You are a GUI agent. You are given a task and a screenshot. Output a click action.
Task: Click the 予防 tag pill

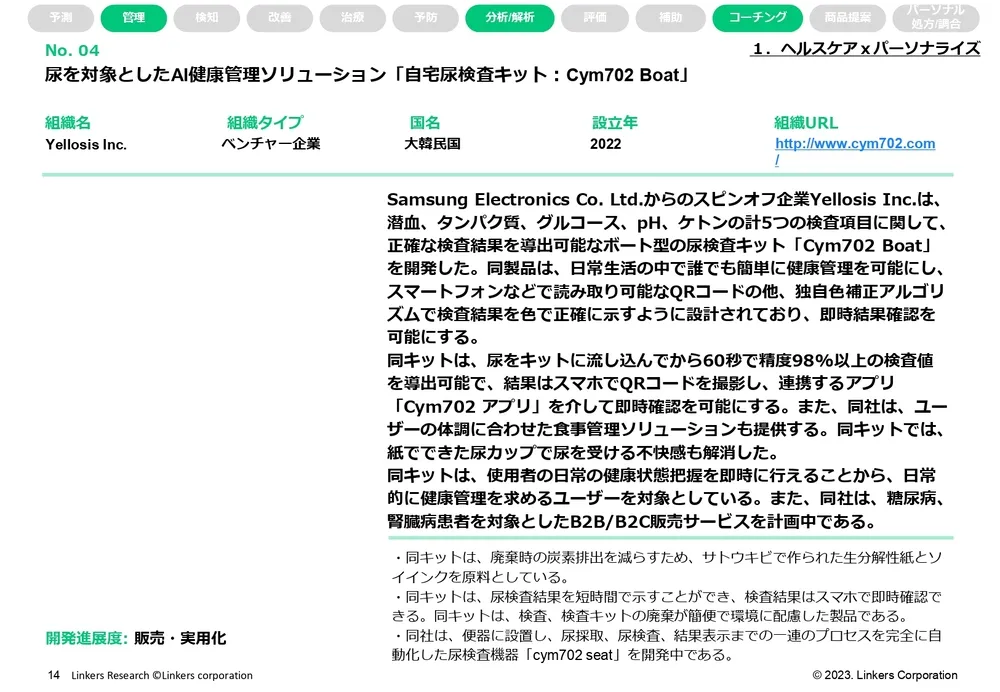[426, 18]
